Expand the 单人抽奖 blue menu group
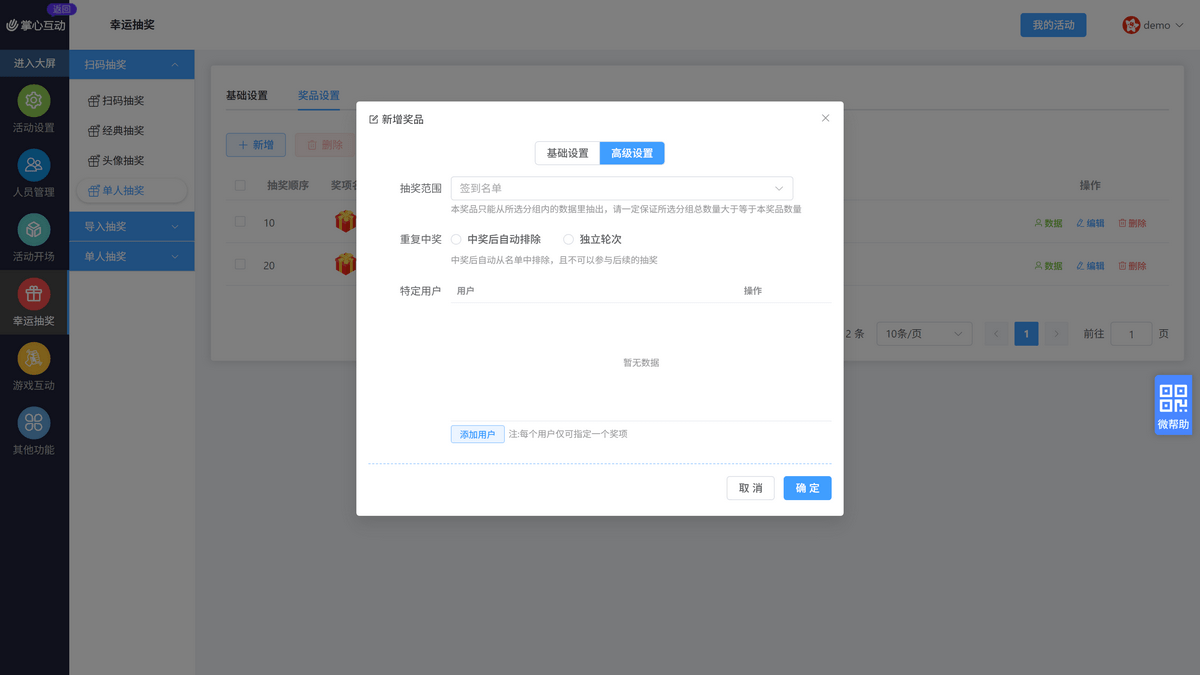The image size is (1200, 675). pos(132,257)
